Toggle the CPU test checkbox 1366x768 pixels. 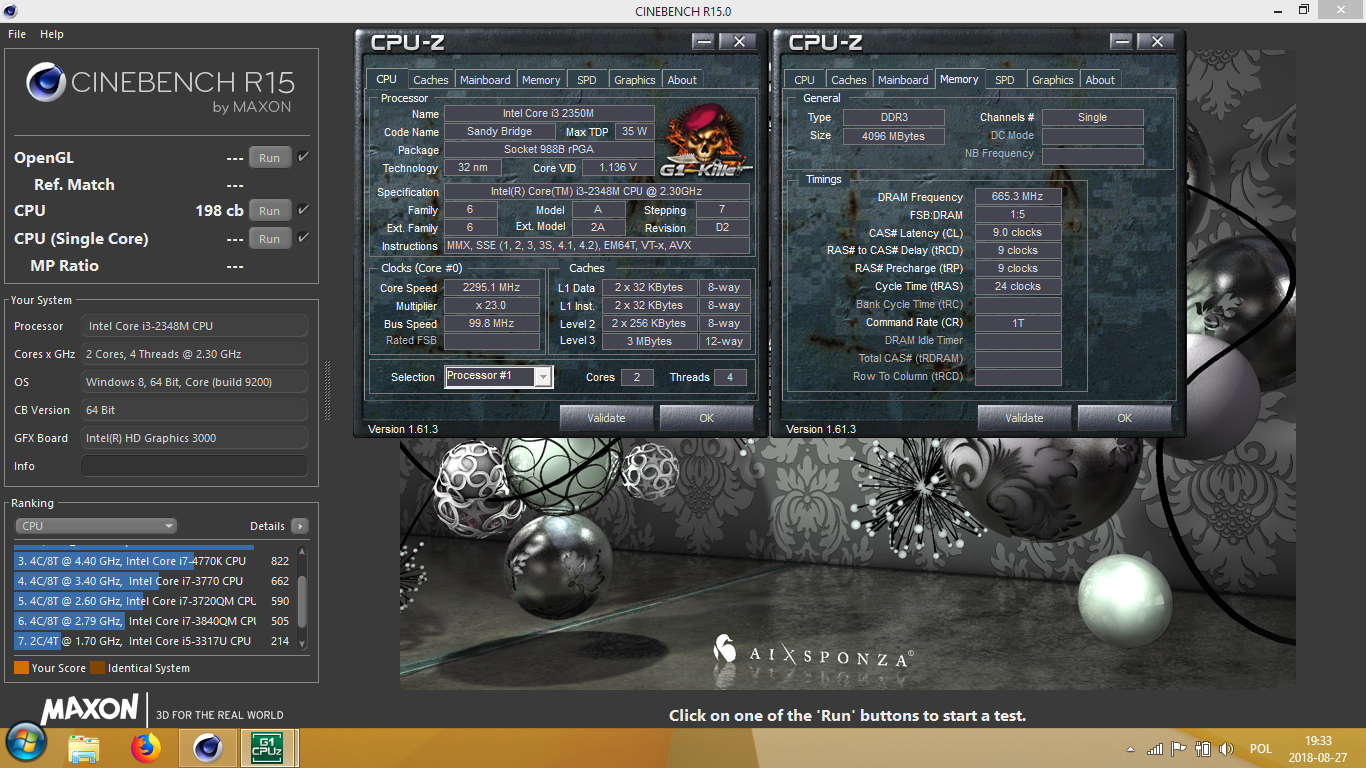point(303,210)
